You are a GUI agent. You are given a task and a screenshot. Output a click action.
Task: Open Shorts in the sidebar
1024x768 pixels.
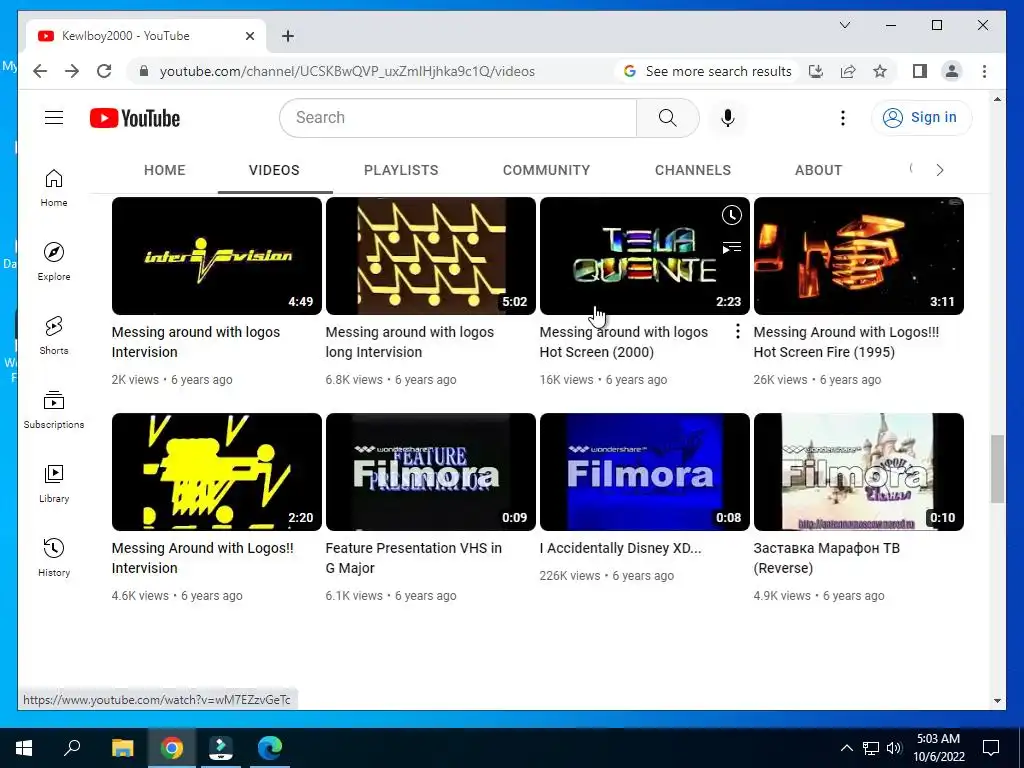tap(54, 336)
